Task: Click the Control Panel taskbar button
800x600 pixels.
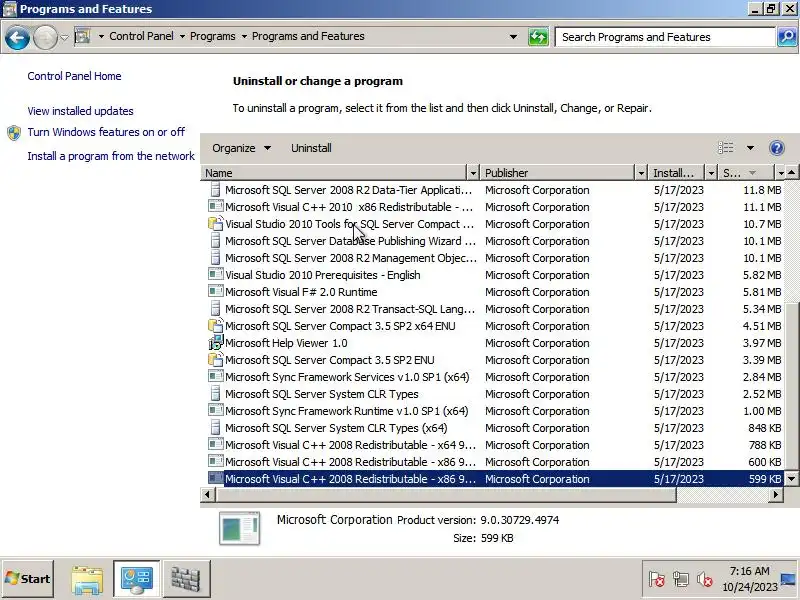Action: coord(136,579)
